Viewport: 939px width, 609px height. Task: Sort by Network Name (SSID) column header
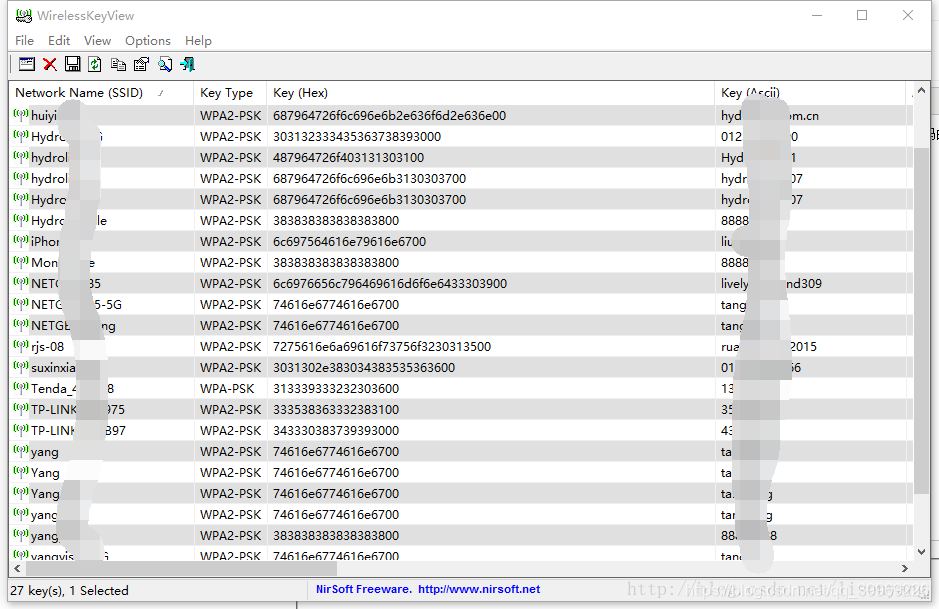click(x=101, y=93)
